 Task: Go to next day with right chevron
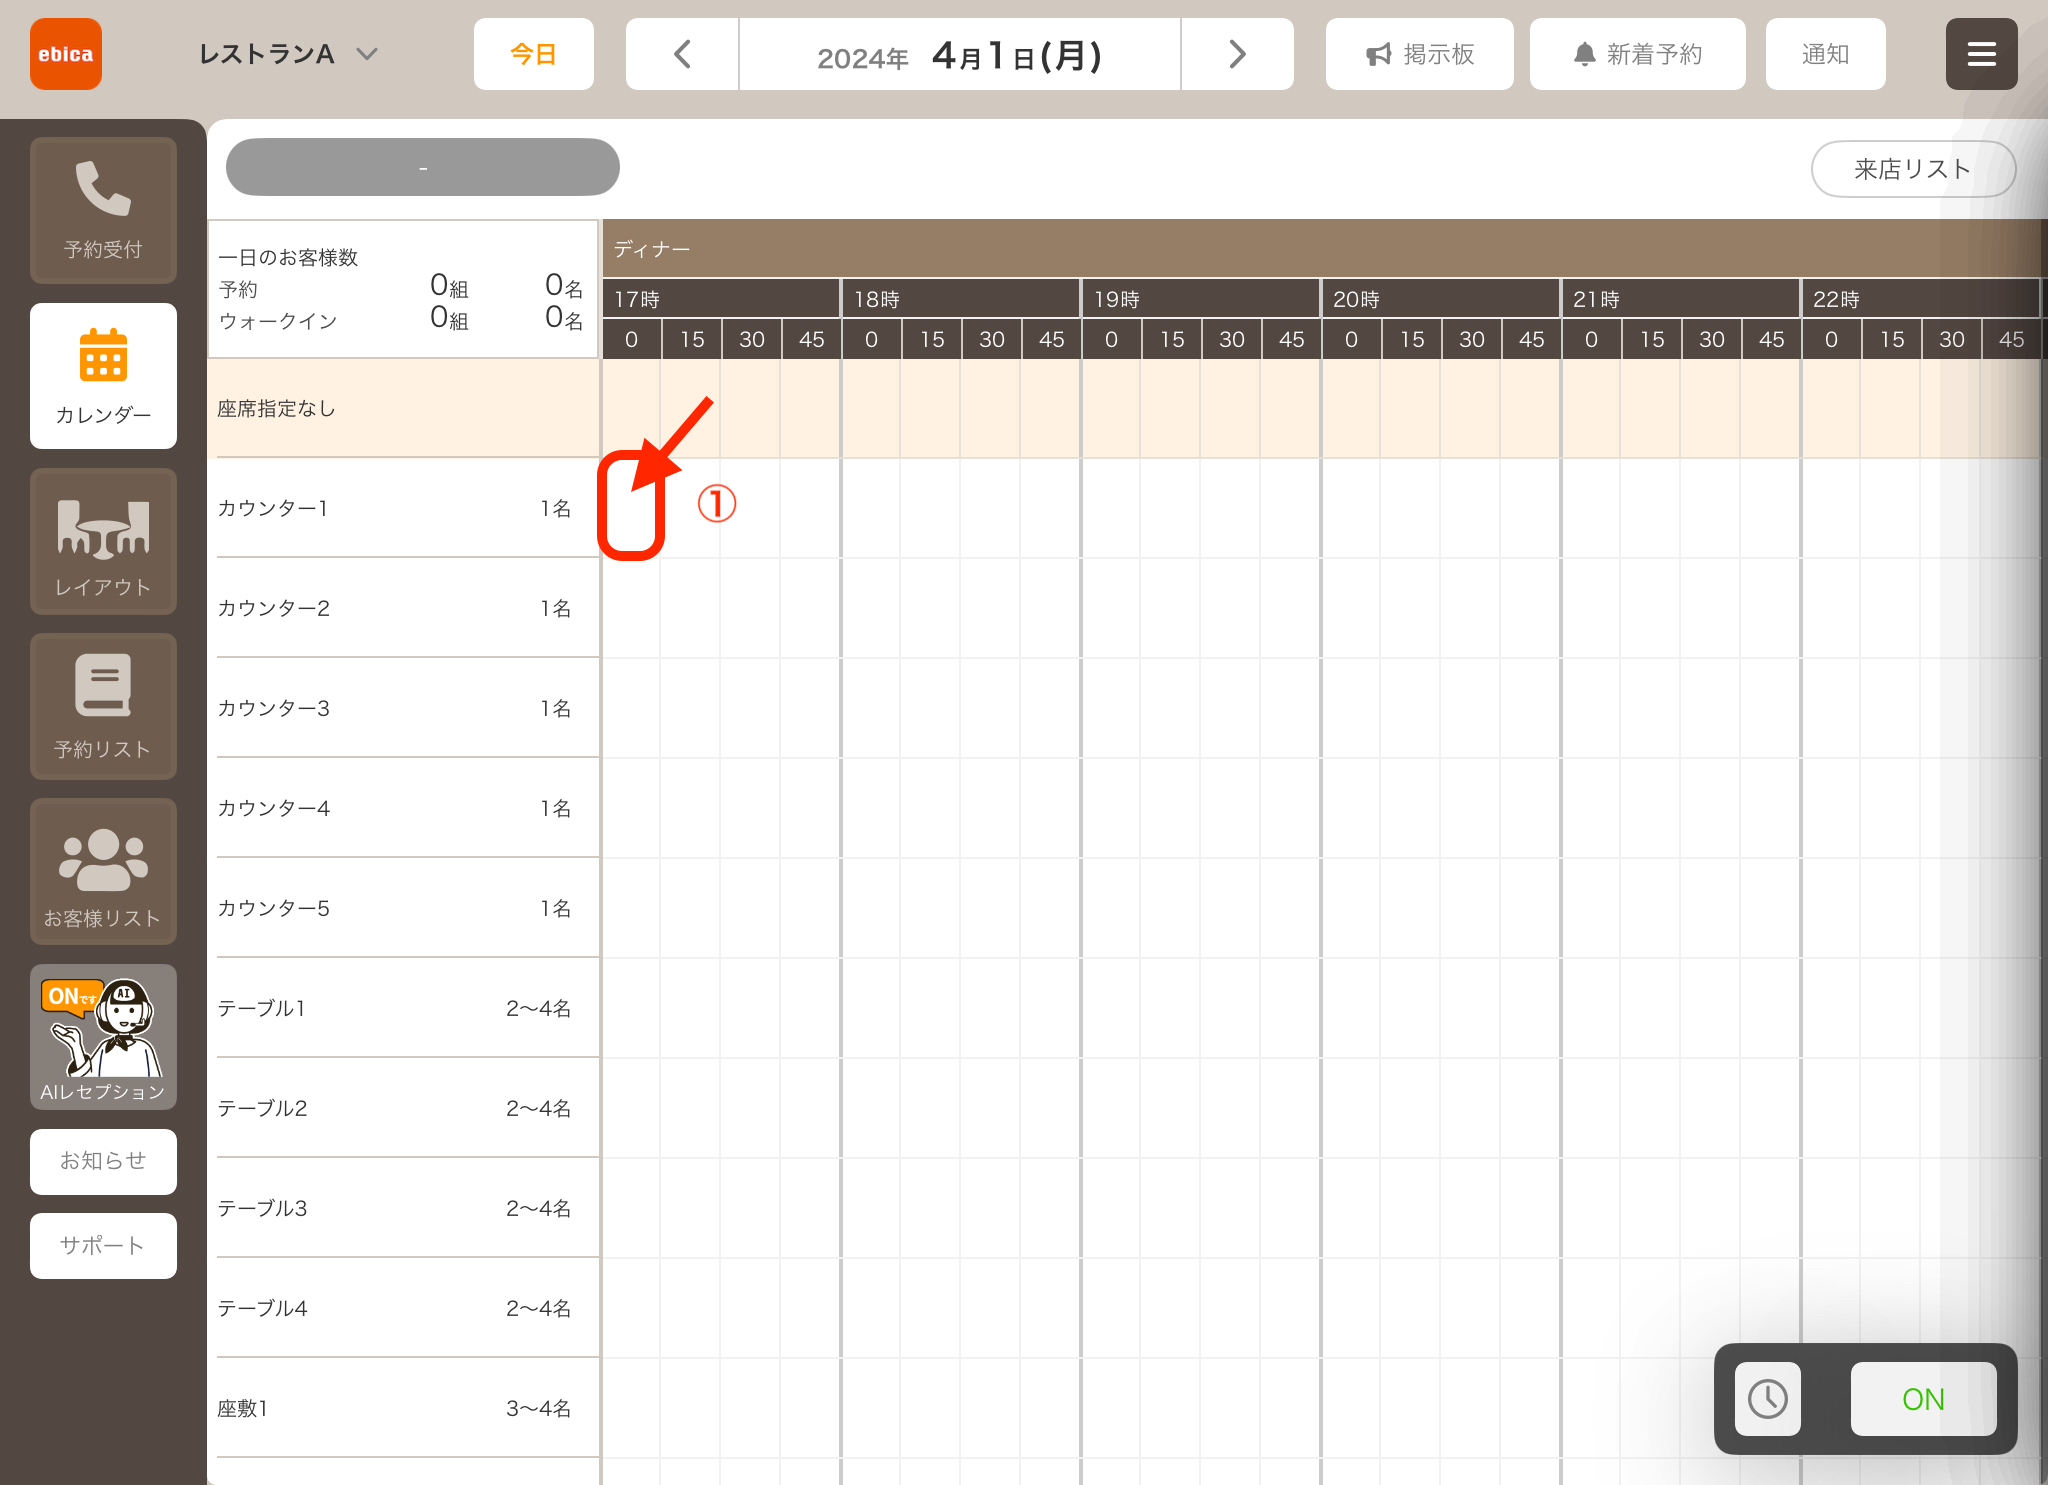tap(1237, 54)
